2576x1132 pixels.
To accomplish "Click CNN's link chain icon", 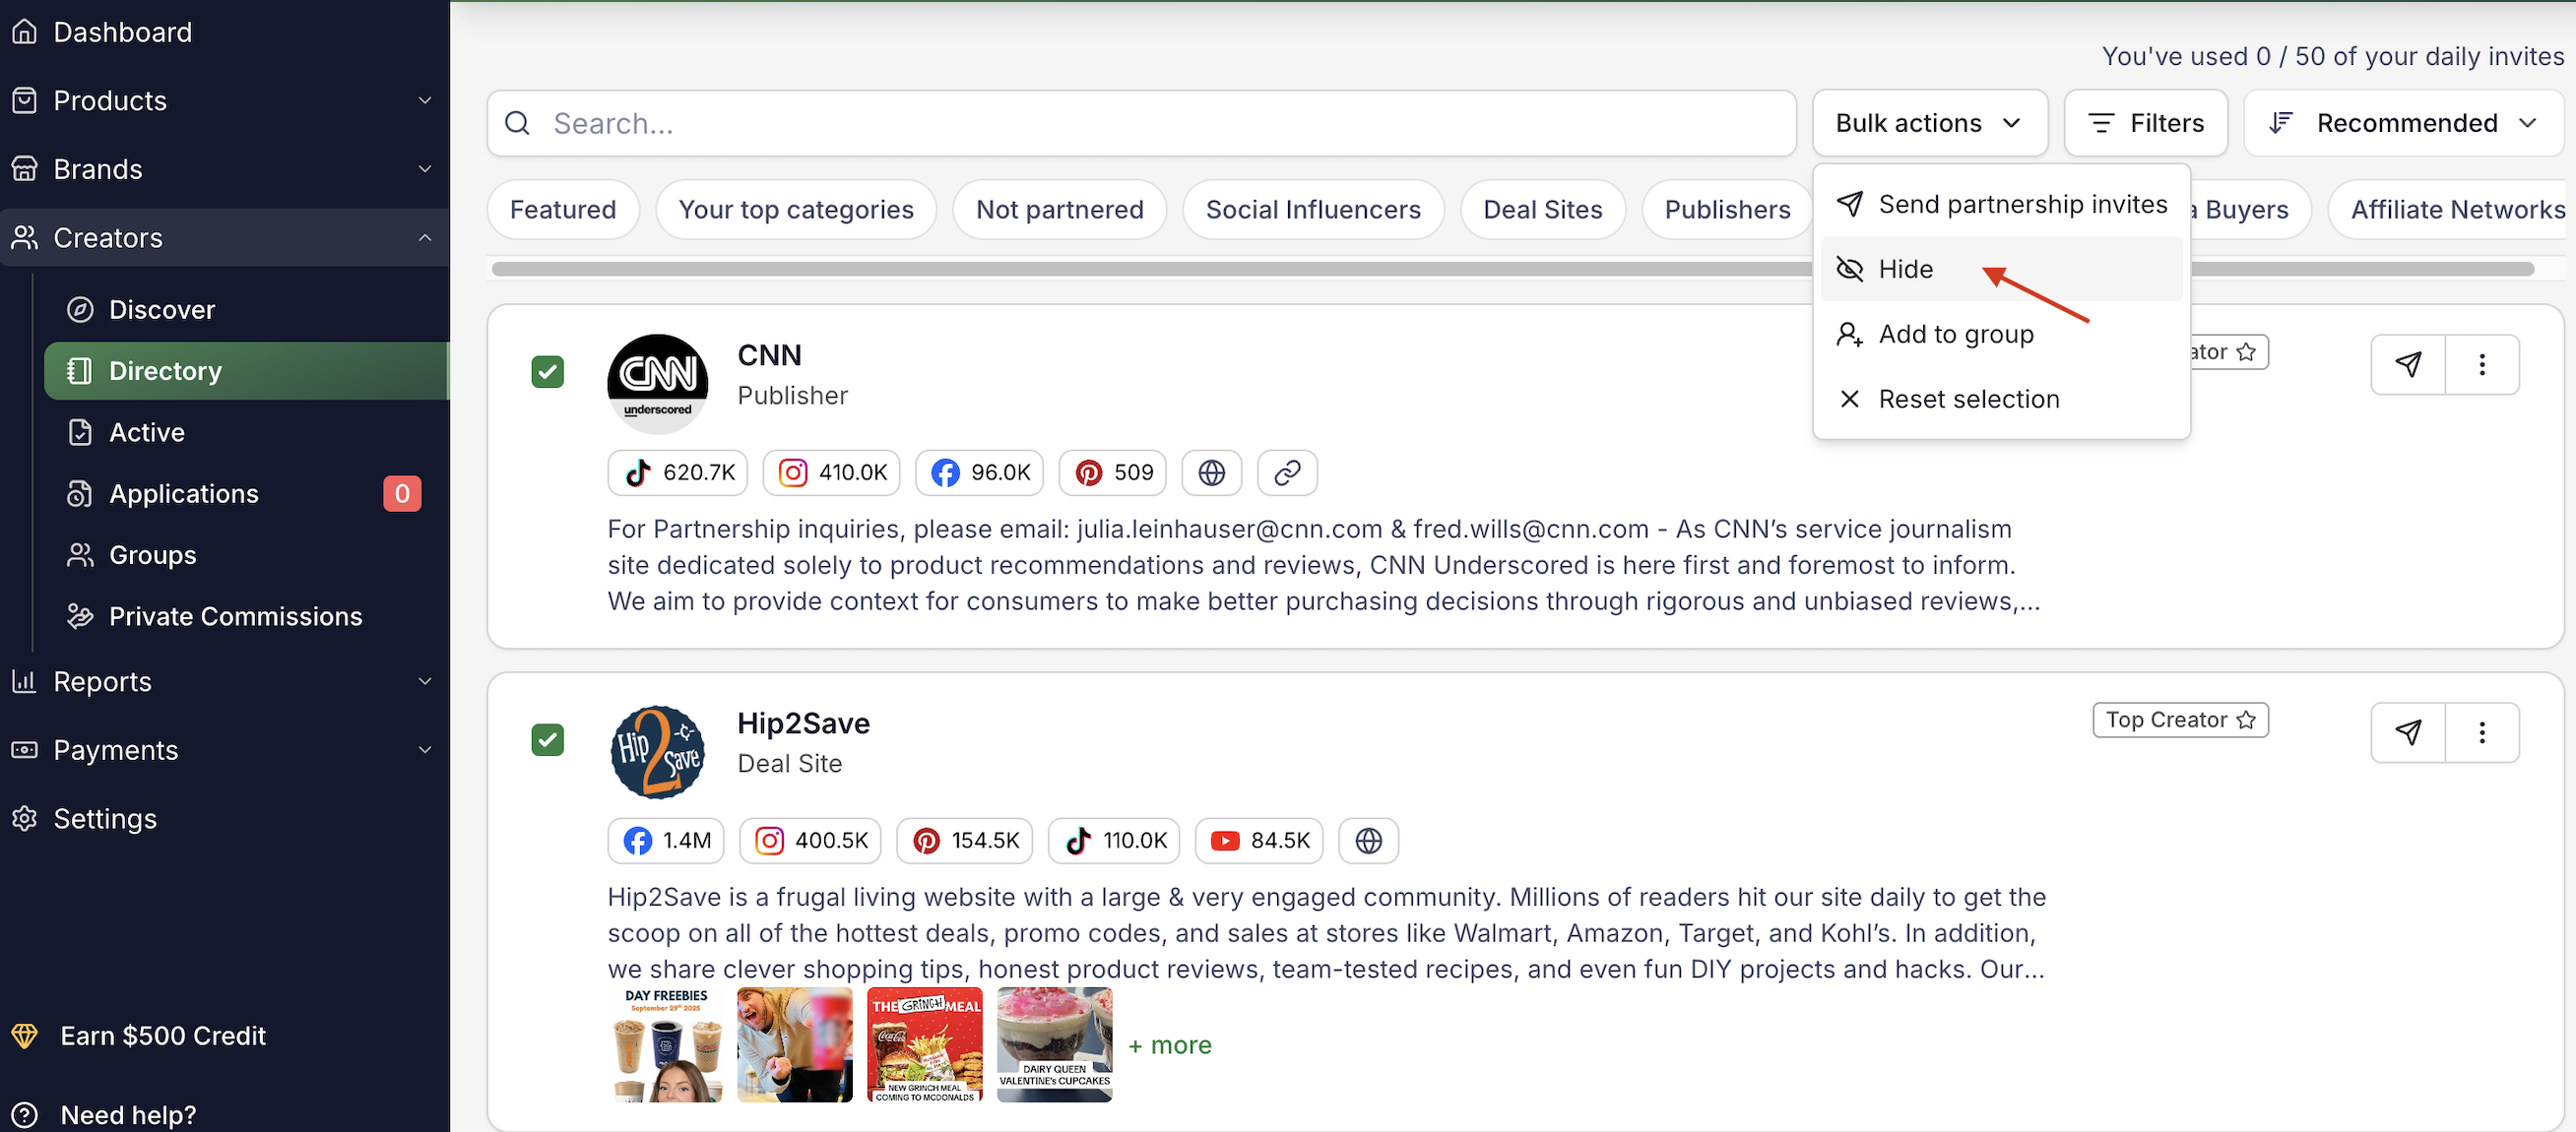I will (x=1286, y=472).
